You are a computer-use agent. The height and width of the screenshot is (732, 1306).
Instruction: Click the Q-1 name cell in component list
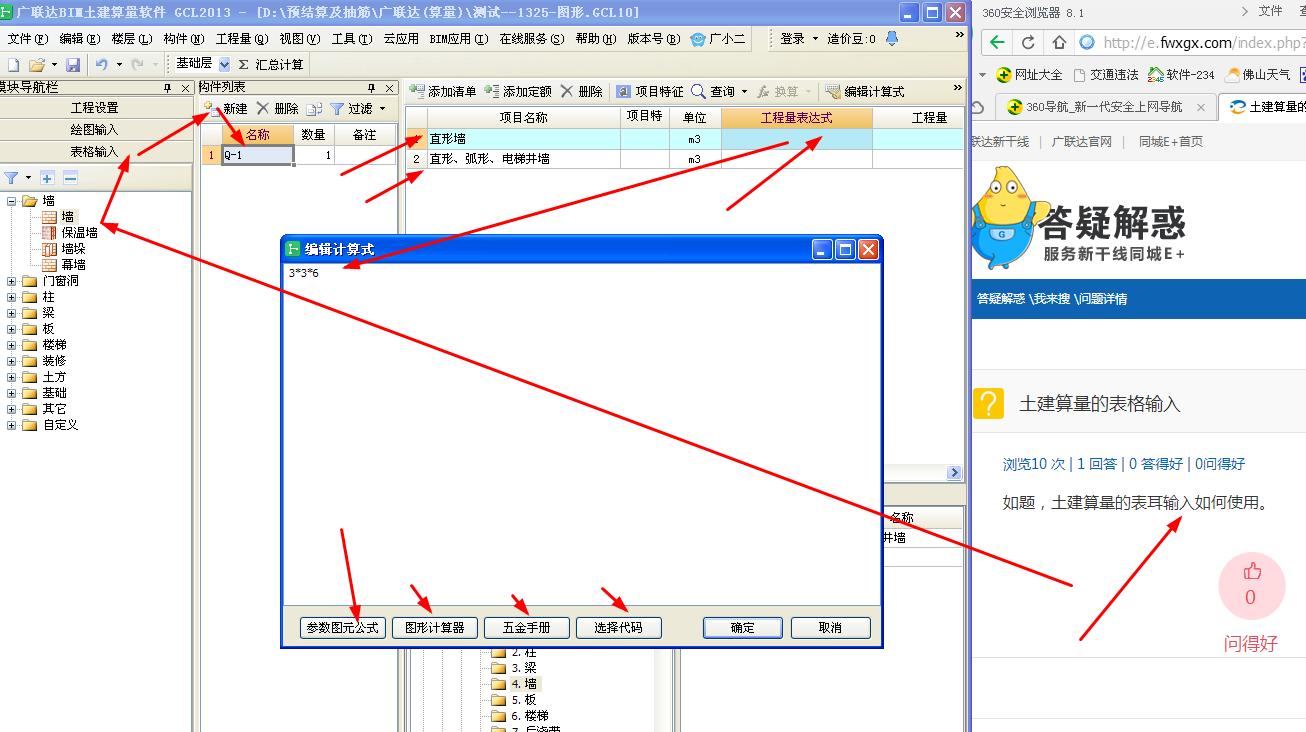[x=257, y=155]
